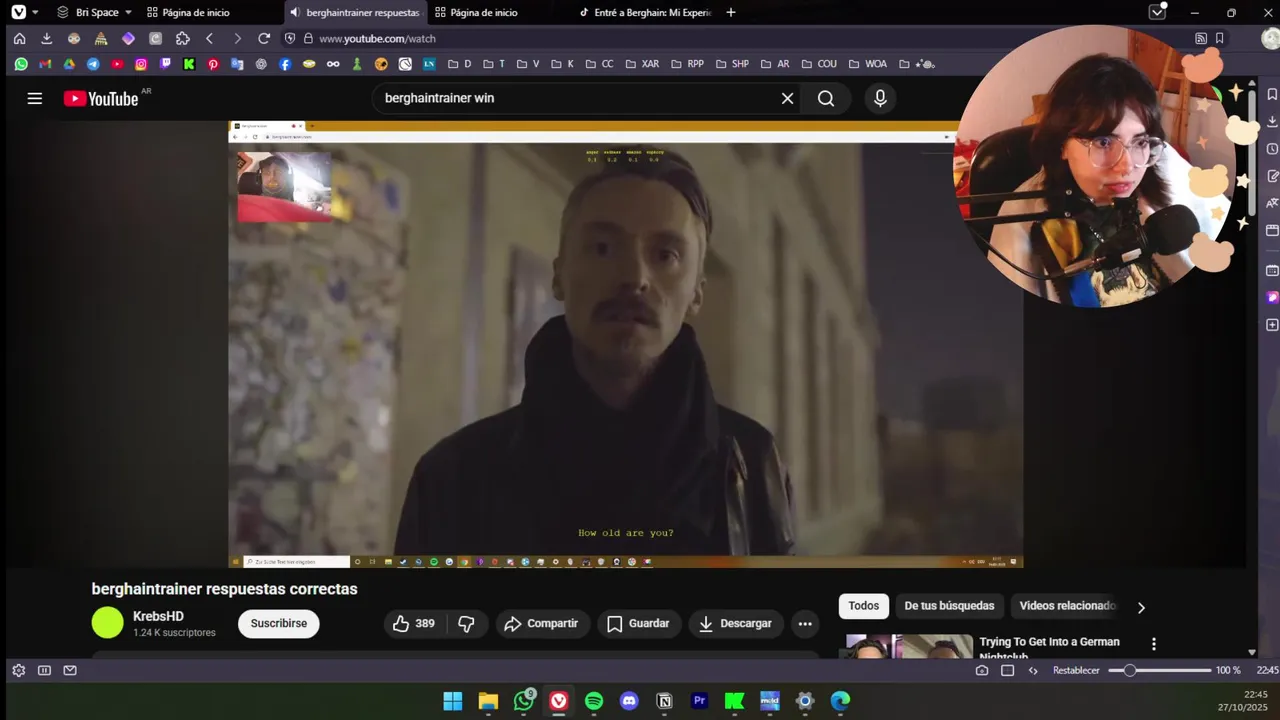
Task: Open the XAR bookmarks folder
Action: 642,64
